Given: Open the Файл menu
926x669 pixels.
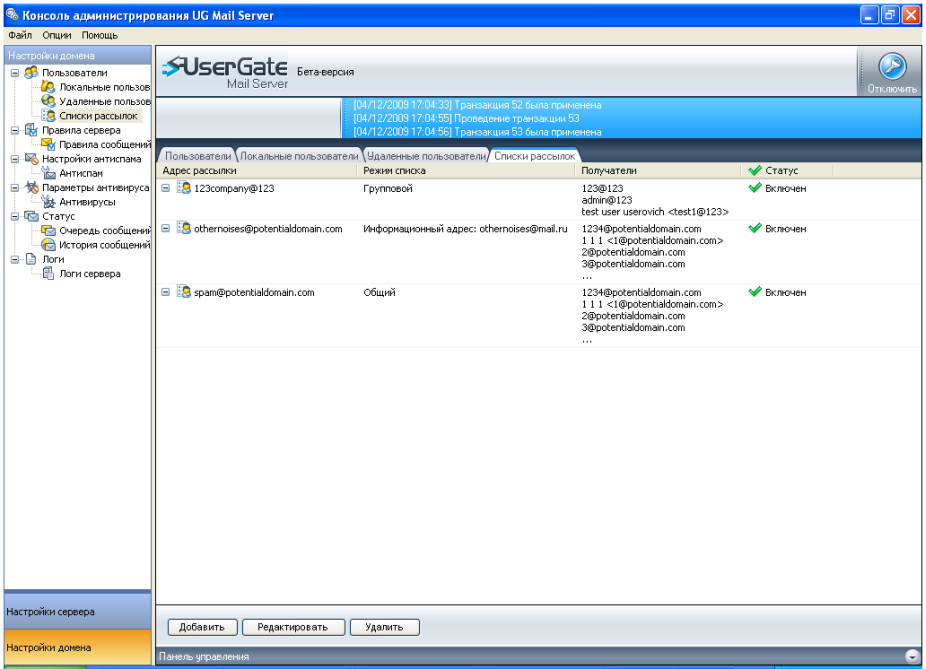Looking at the screenshot, I should pyautogui.click(x=20, y=35).
